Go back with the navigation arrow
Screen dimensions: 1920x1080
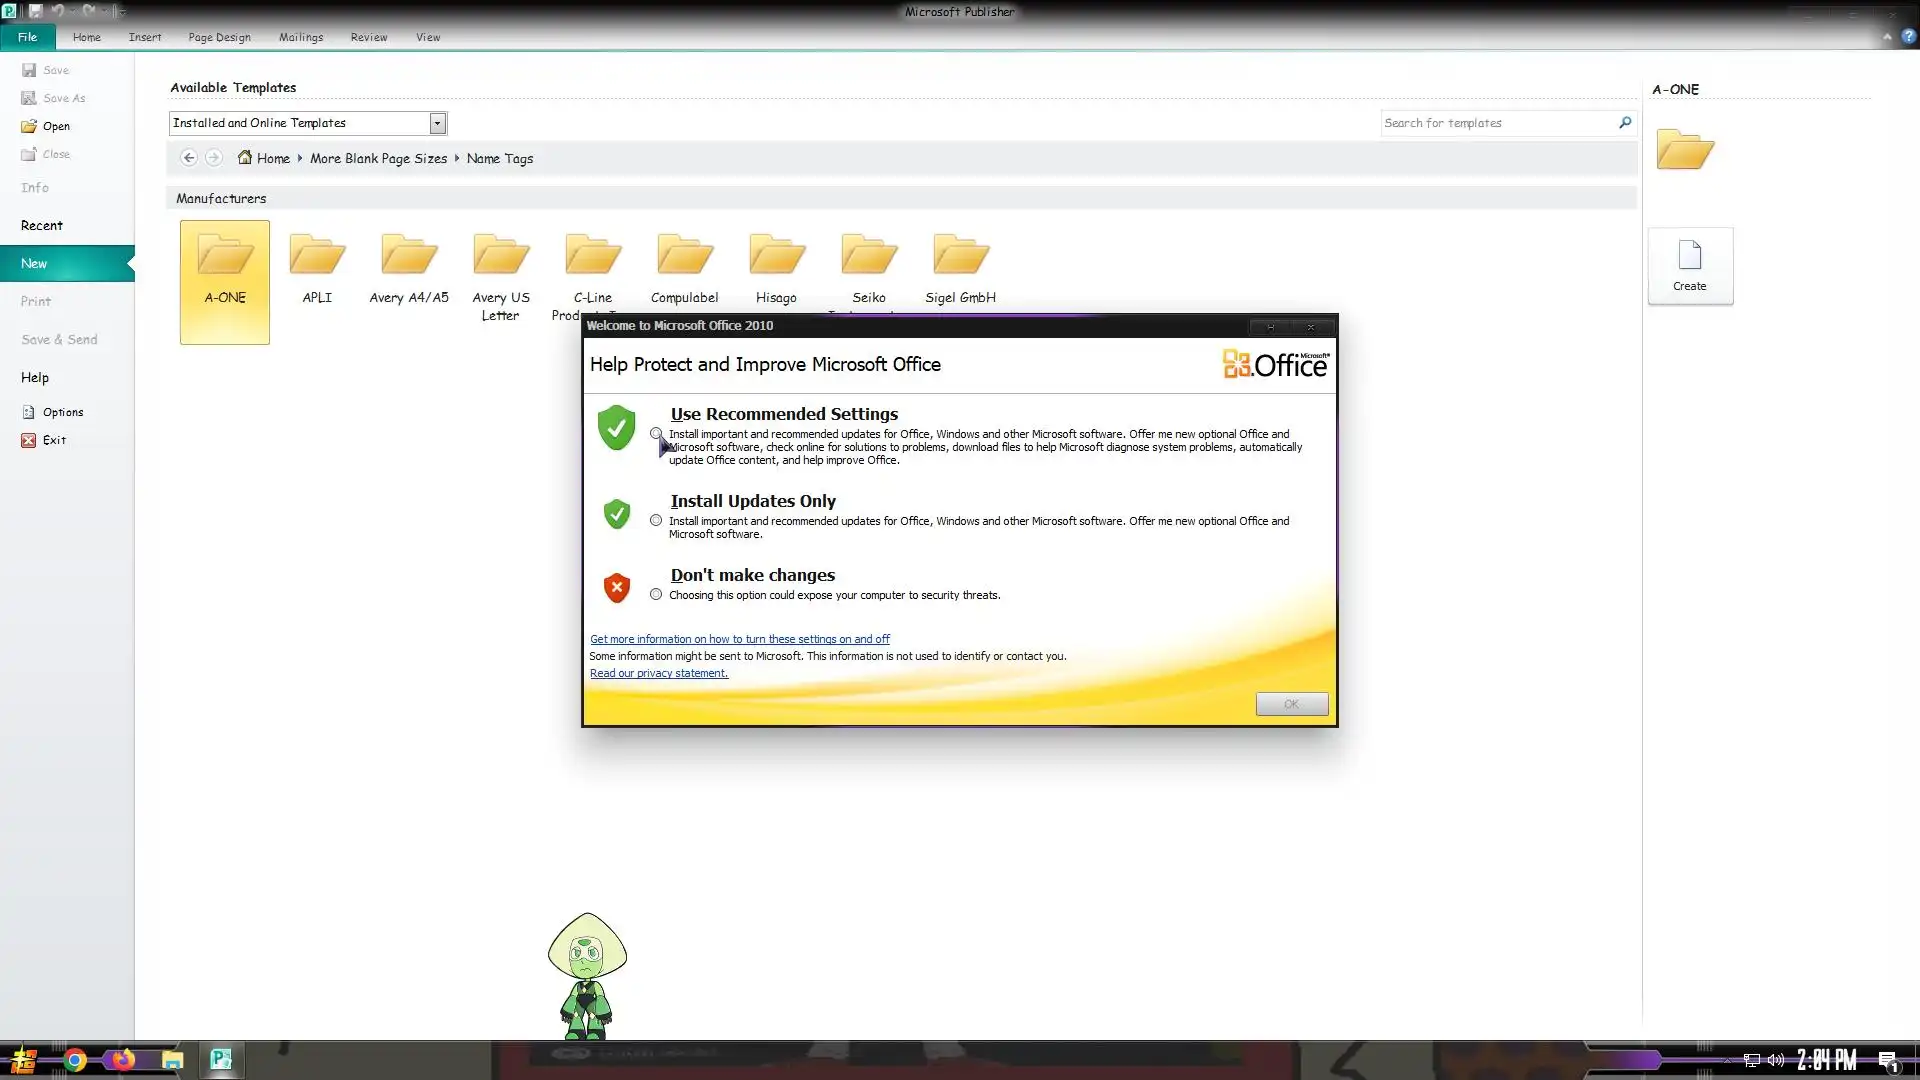click(x=188, y=158)
